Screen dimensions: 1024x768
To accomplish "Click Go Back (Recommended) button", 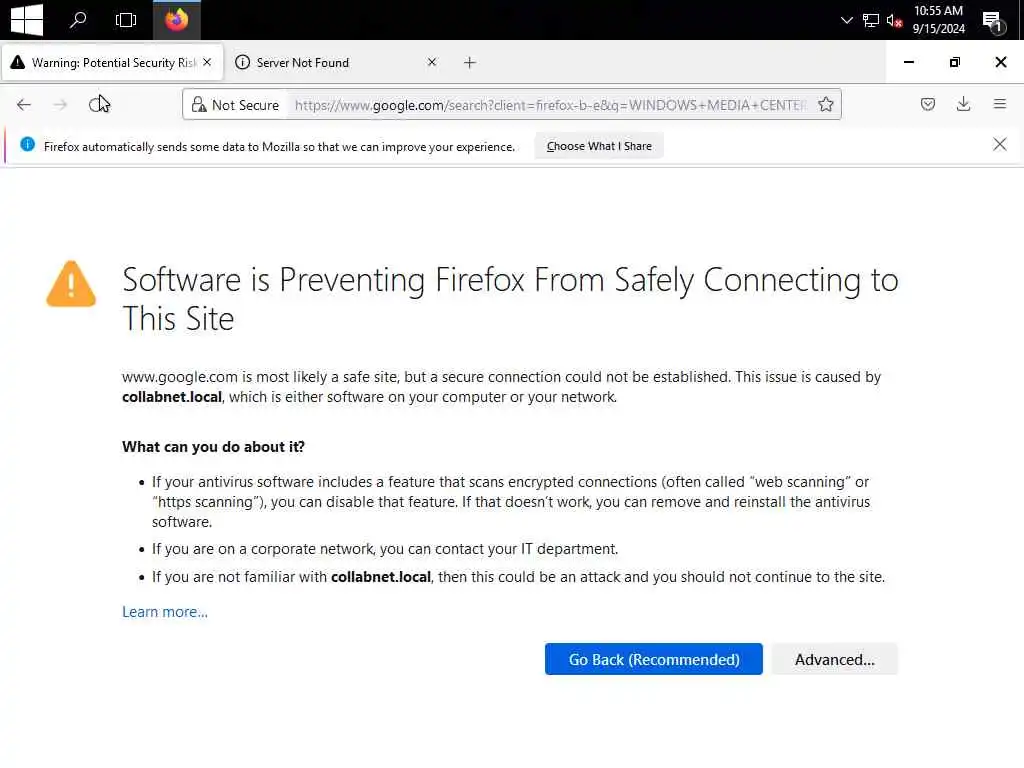I will [x=653, y=659].
